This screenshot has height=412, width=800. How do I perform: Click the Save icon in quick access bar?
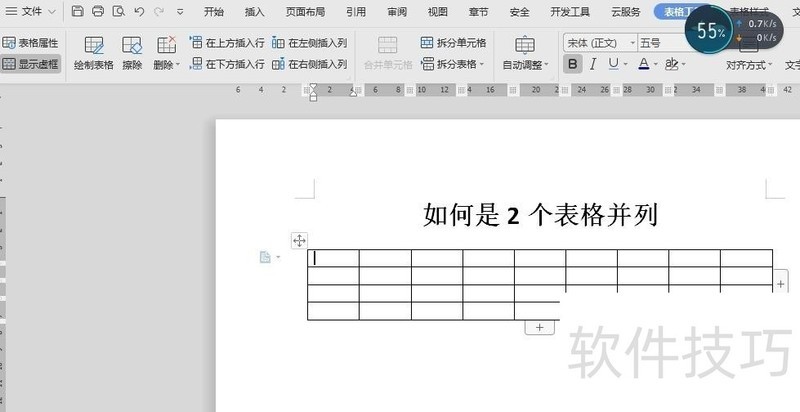click(78, 11)
